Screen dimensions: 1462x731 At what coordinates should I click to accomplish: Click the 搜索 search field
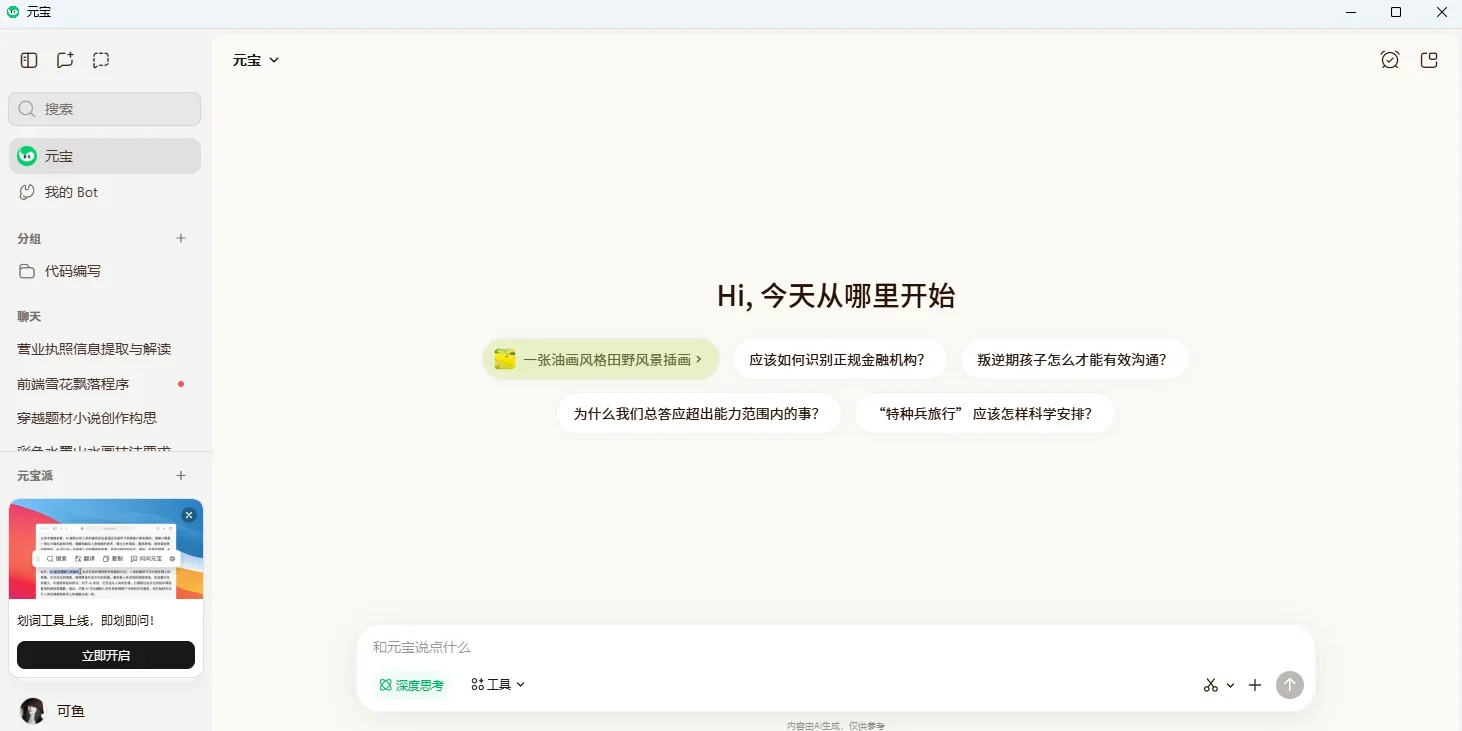pos(104,109)
